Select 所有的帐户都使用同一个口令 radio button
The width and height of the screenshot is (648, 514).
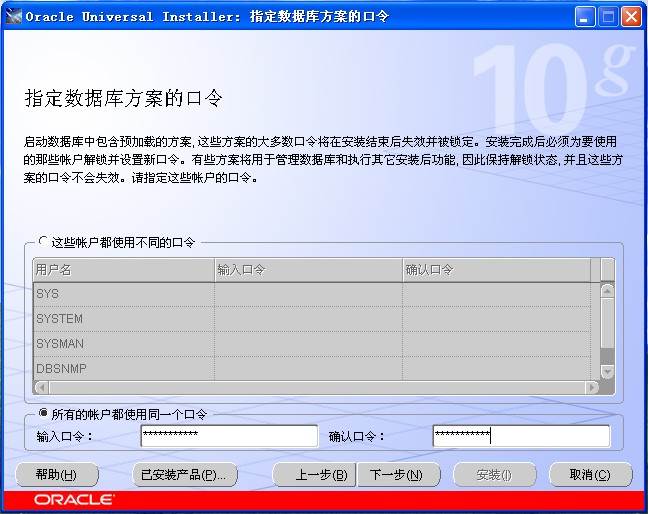pos(43,413)
